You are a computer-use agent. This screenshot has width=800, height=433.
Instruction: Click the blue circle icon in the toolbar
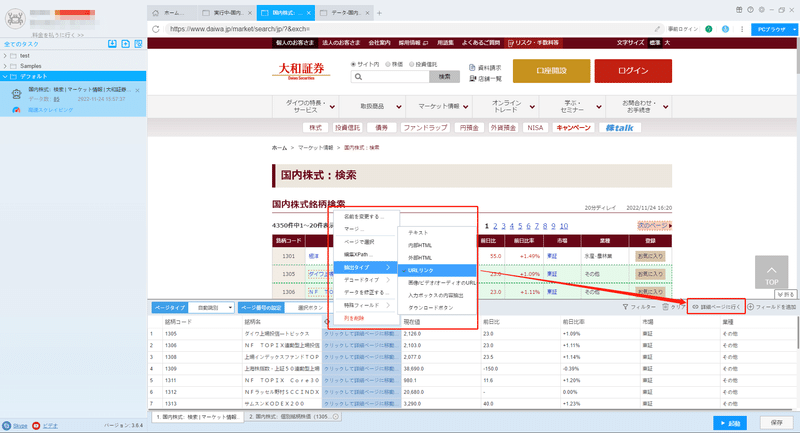[725, 29]
